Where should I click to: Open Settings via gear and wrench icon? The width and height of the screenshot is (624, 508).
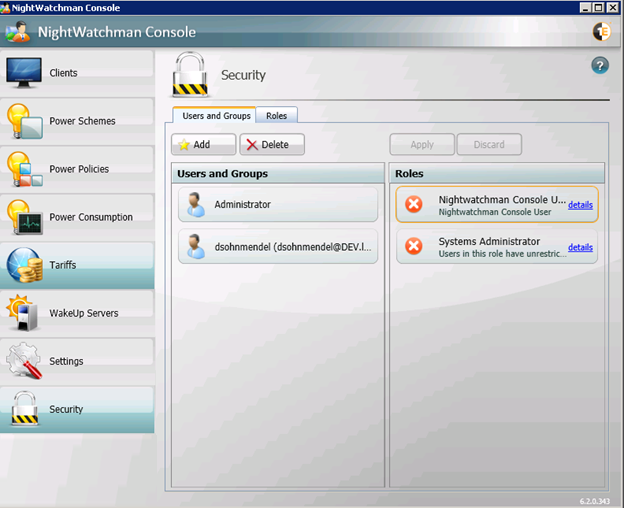click(24, 361)
